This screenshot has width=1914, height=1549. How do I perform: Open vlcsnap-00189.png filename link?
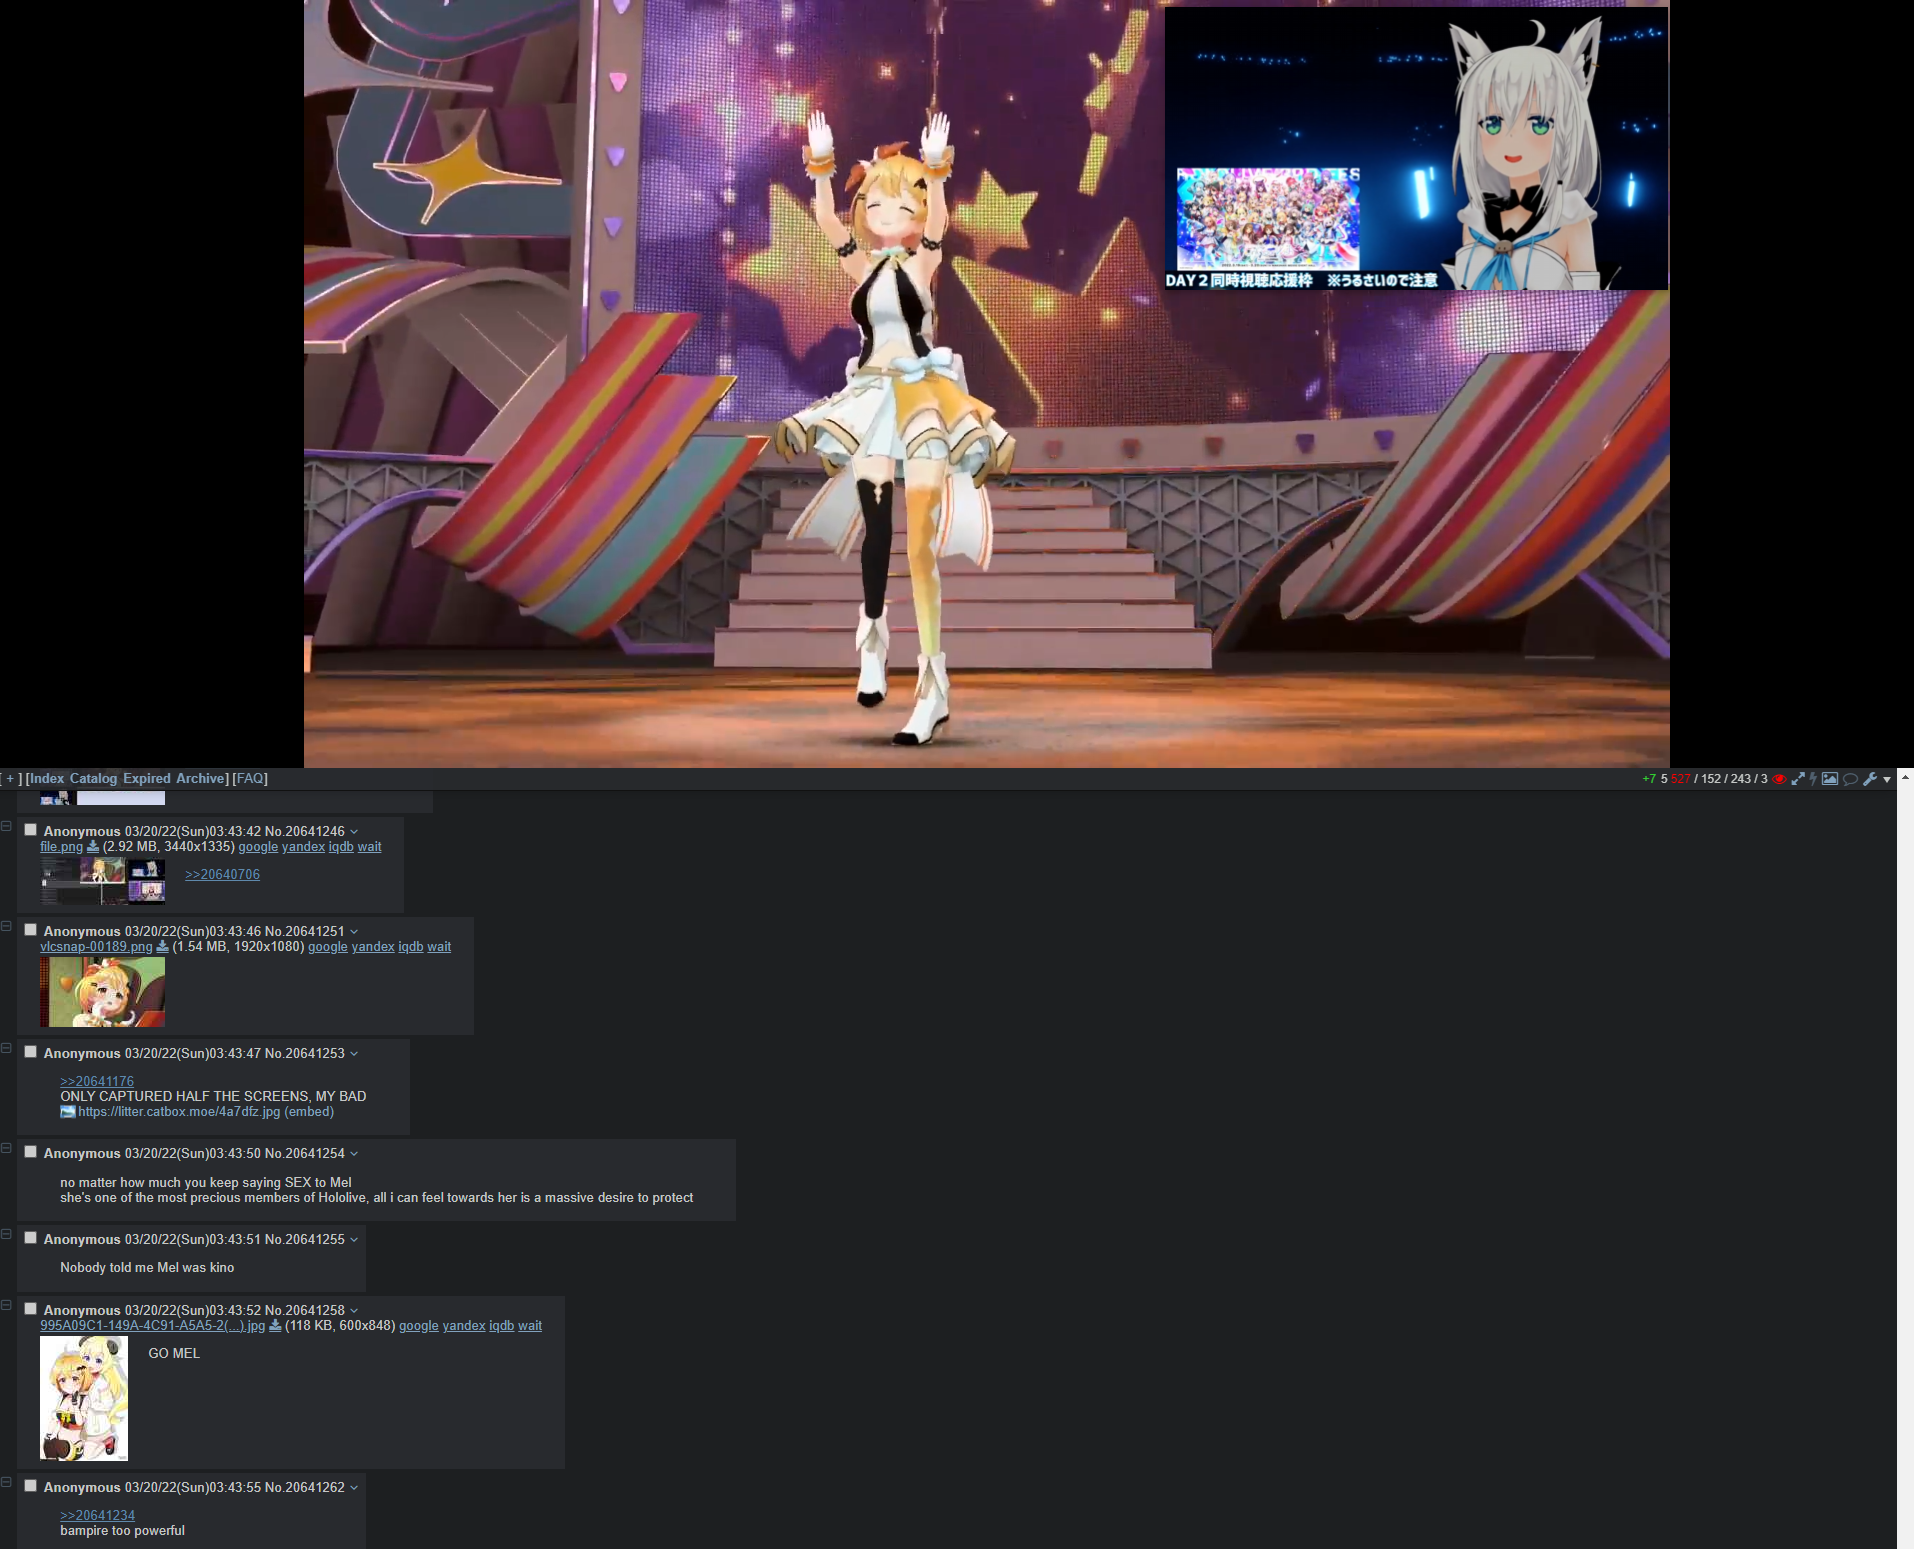coord(96,947)
